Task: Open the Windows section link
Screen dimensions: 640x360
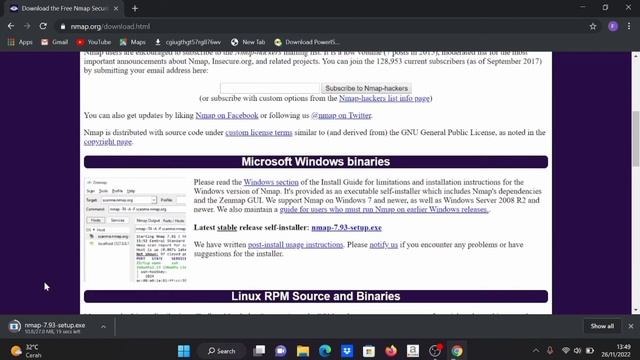Action: (271, 182)
